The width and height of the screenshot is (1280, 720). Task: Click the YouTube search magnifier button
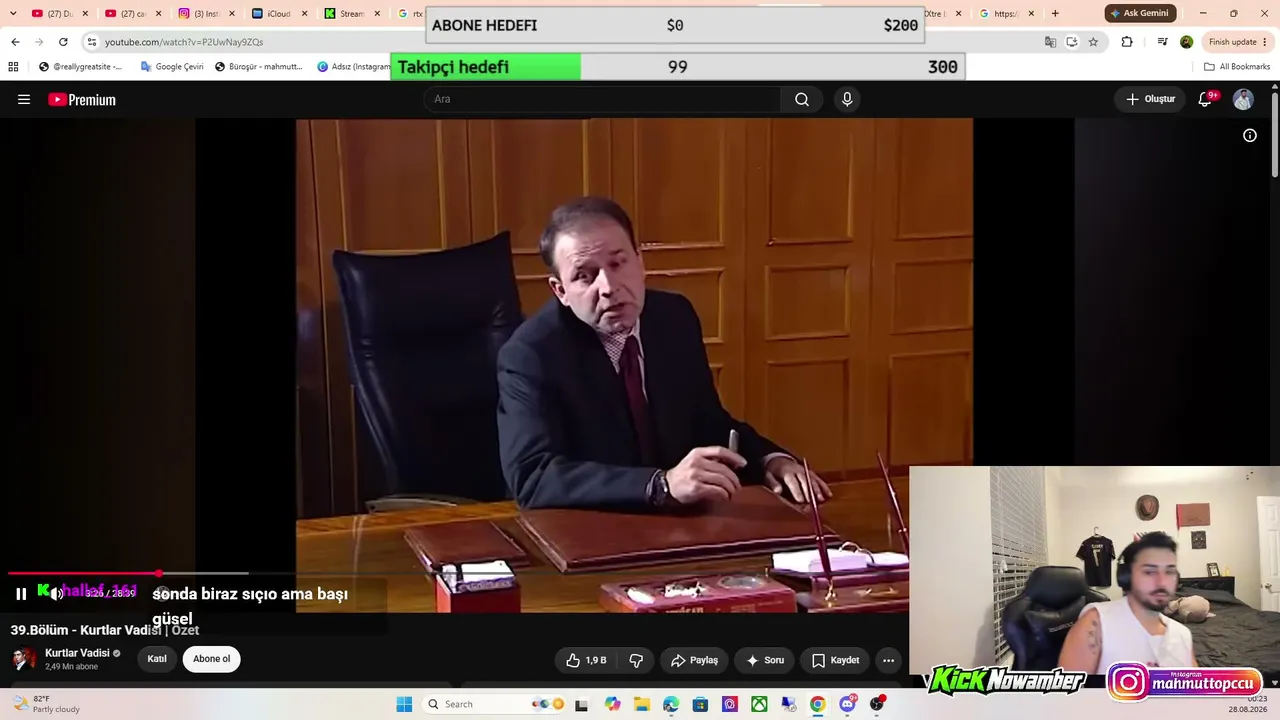(x=802, y=99)
